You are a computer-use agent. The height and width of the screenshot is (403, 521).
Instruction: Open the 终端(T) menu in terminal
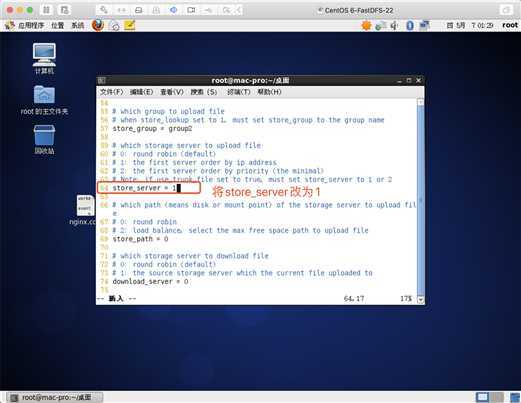tap(239, 92)
